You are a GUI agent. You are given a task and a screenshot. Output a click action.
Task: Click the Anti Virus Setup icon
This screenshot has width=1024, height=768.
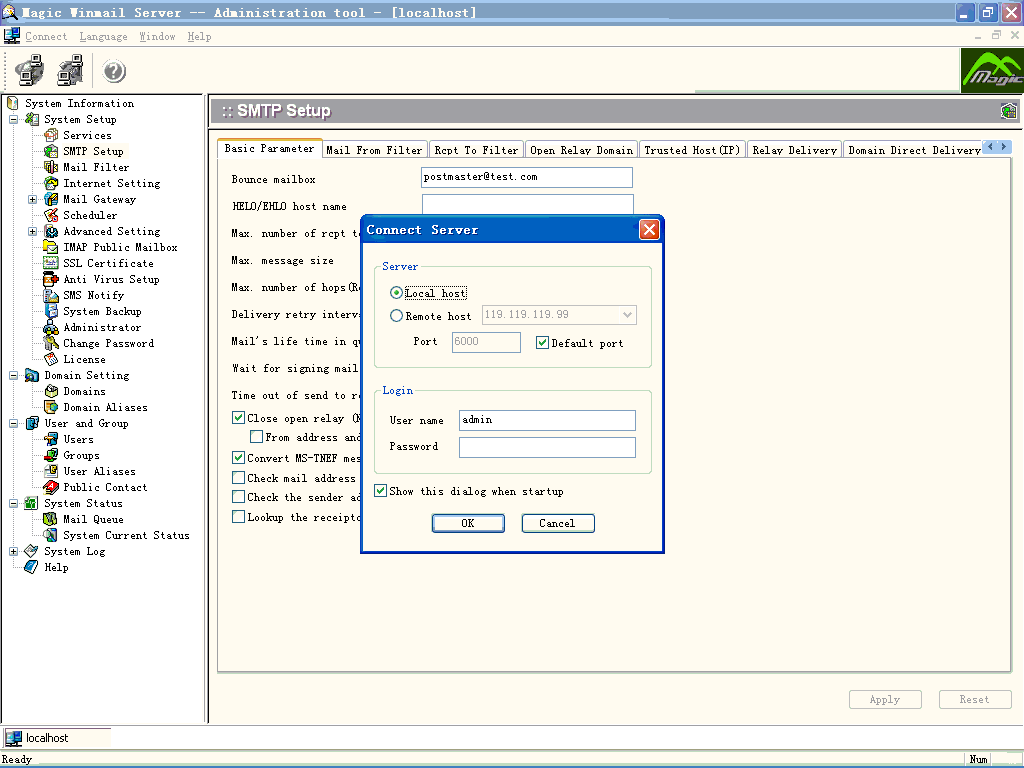coord(51,280)
